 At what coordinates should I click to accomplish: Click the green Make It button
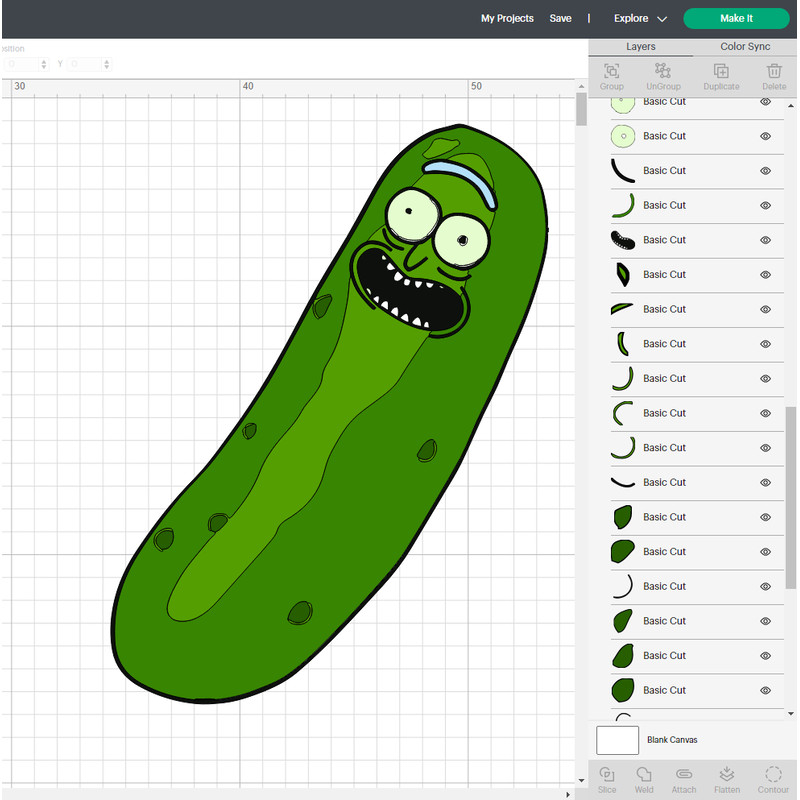click(x=736, y=18)
